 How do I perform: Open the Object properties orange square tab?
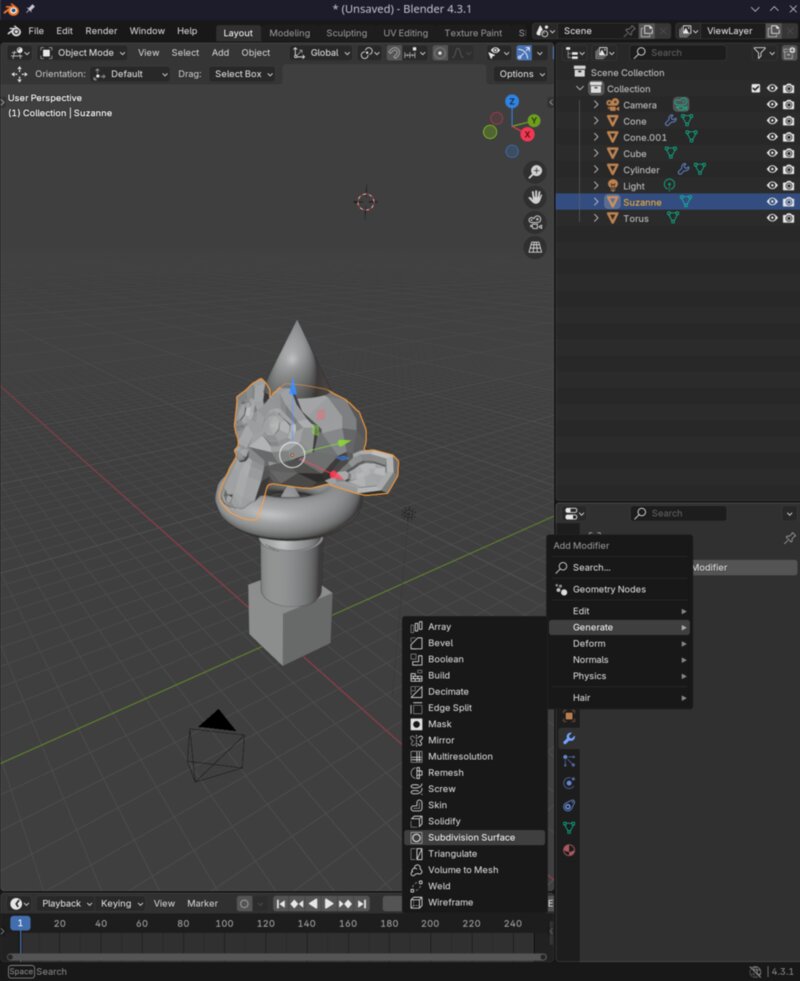[x=569, y=716]
